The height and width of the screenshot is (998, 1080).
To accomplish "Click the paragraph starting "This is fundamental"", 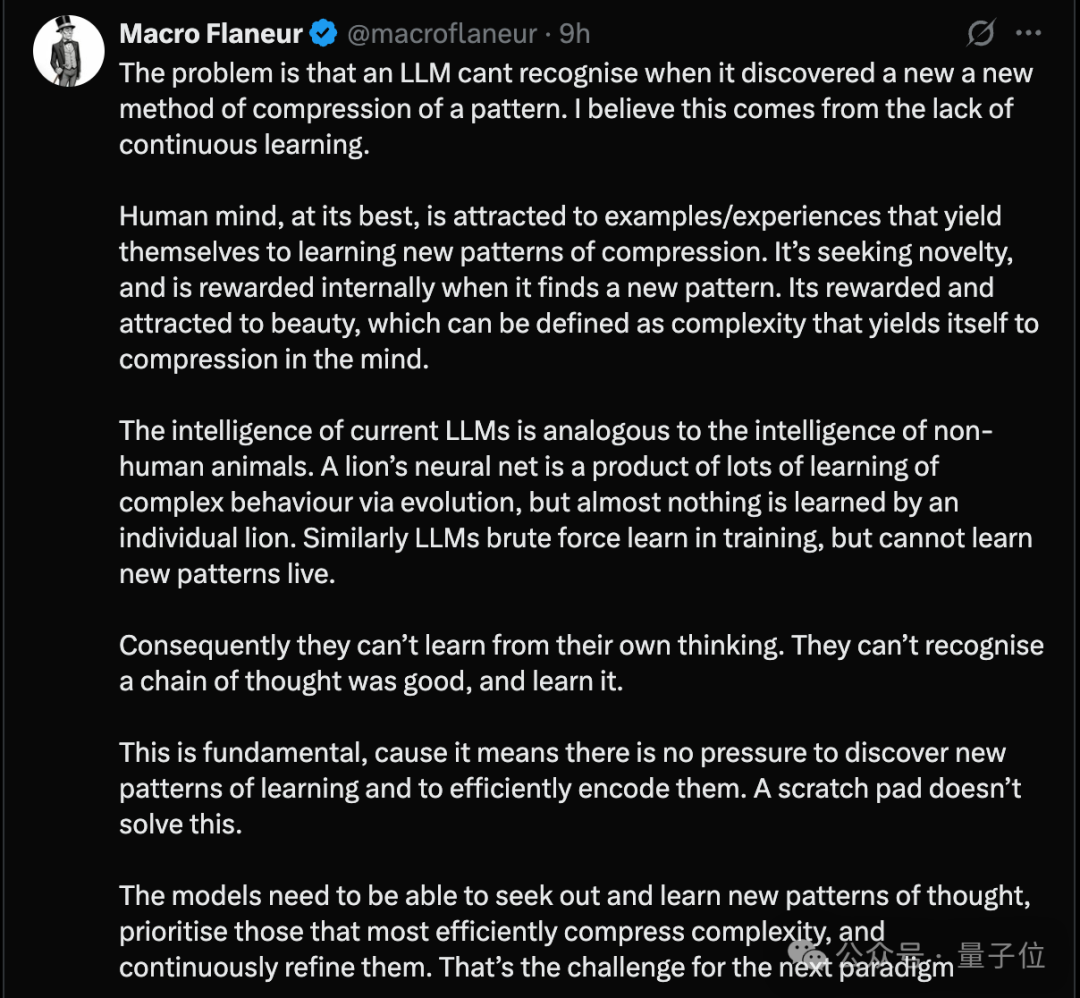I will [x=570, y=789].
